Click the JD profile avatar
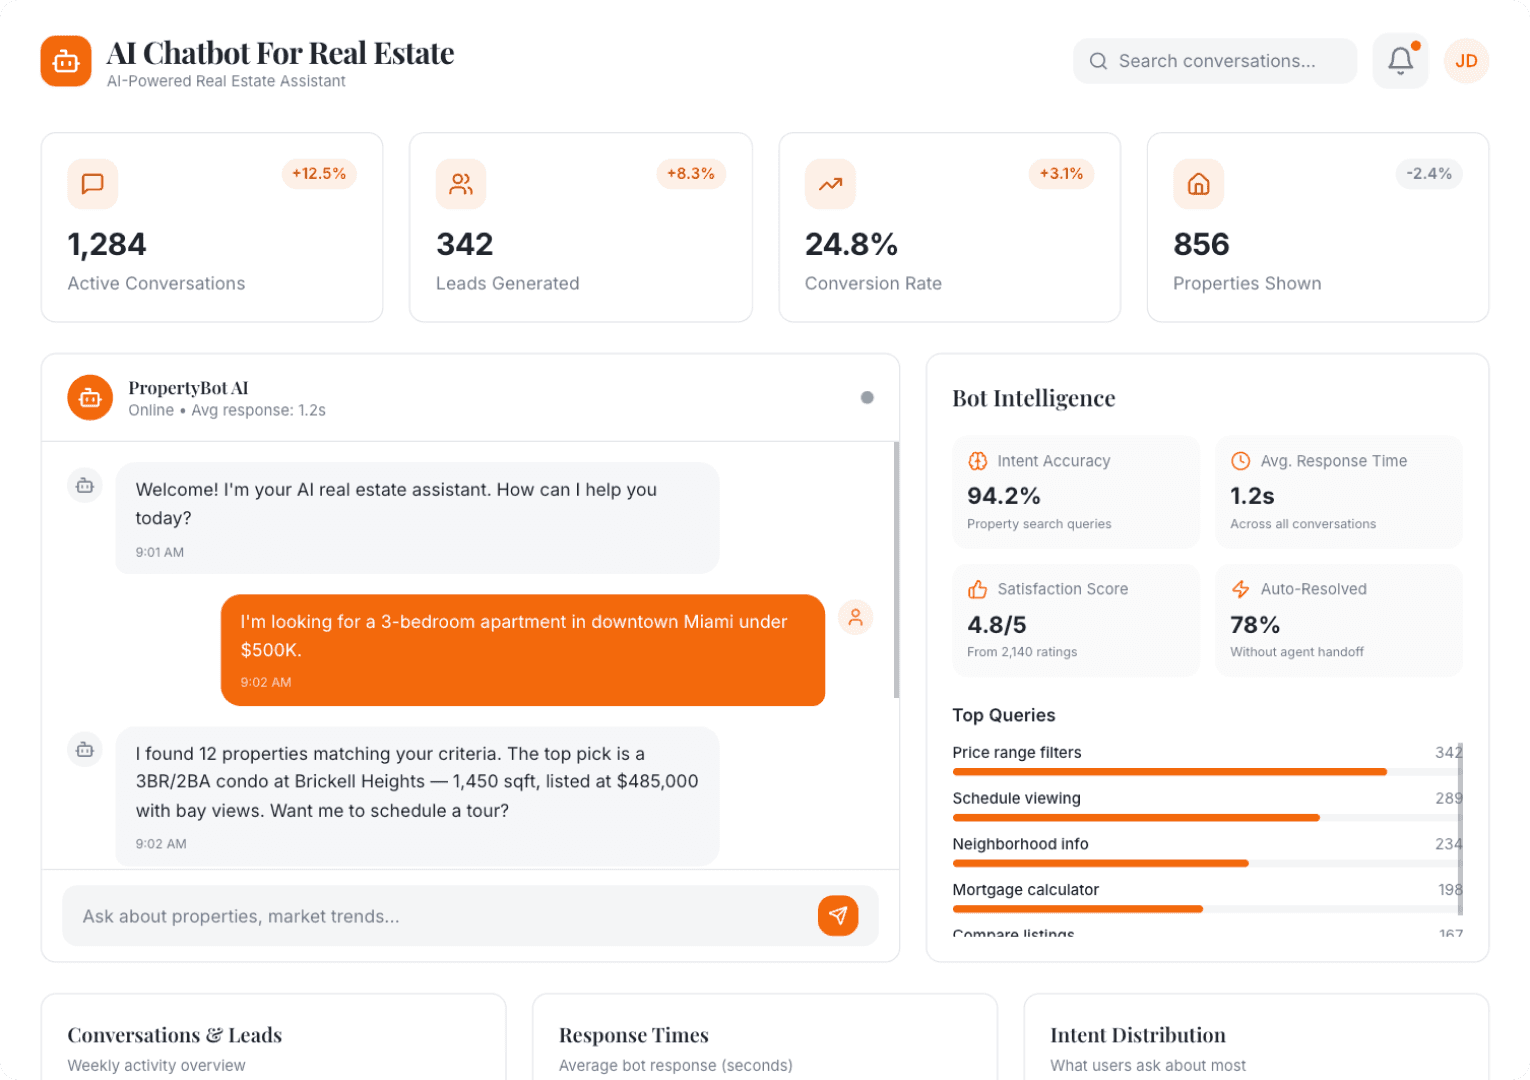Viewport: 1530px width, 1080px height. 1466,61
